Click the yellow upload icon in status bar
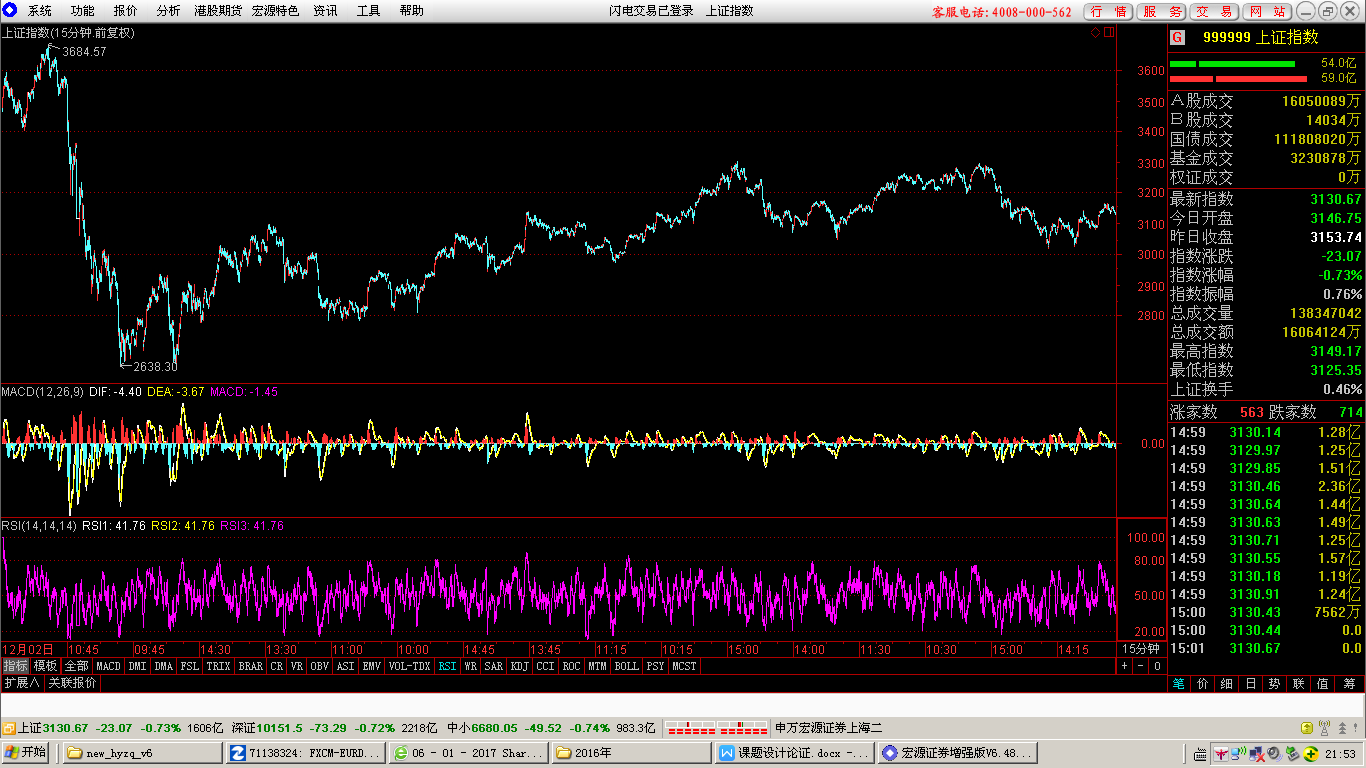 pos(1307,728)
